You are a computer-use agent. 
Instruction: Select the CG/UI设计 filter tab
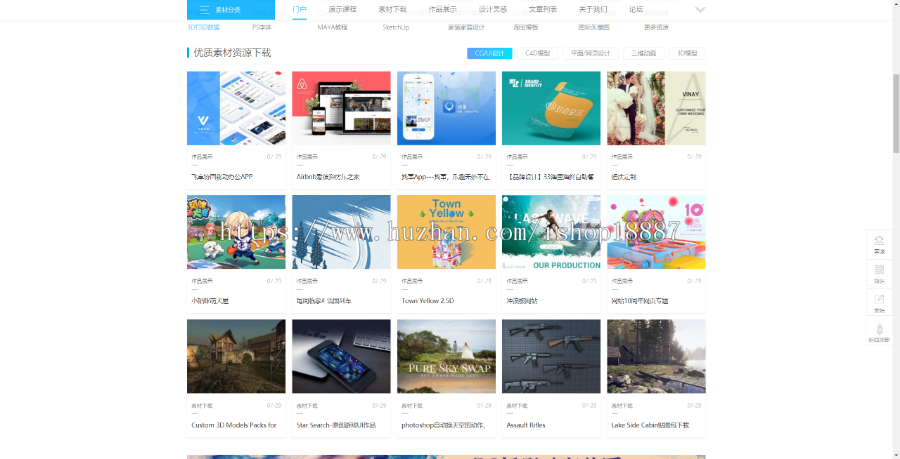pos(489,53)
